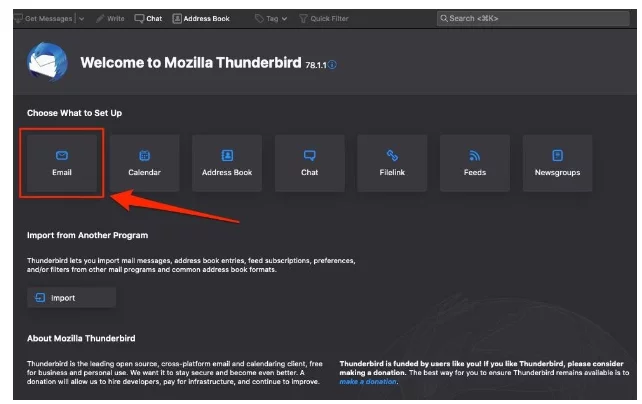Click the 'Welcome to Mozilla Thunderbird' heading
The image size is (642, 404).
[191, 63]
